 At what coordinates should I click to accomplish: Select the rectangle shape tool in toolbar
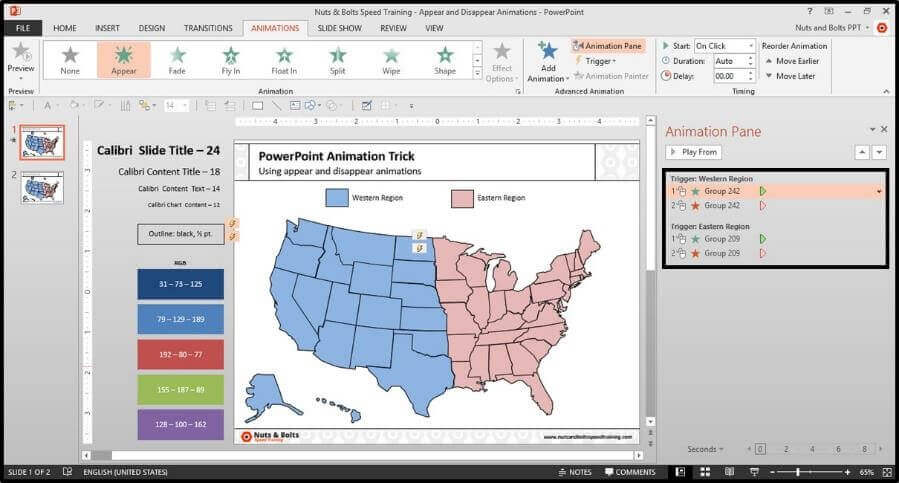pos(257,106)
